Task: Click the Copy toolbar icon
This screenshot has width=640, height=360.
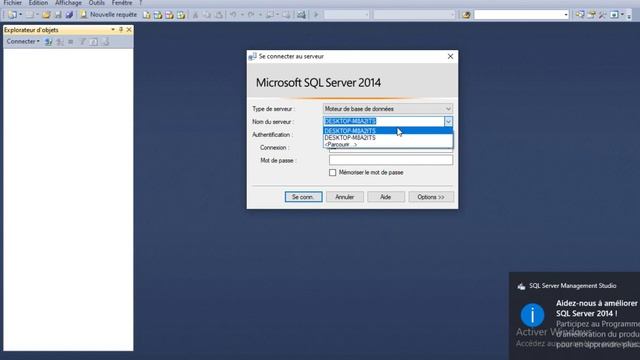Action: (207, 15)
